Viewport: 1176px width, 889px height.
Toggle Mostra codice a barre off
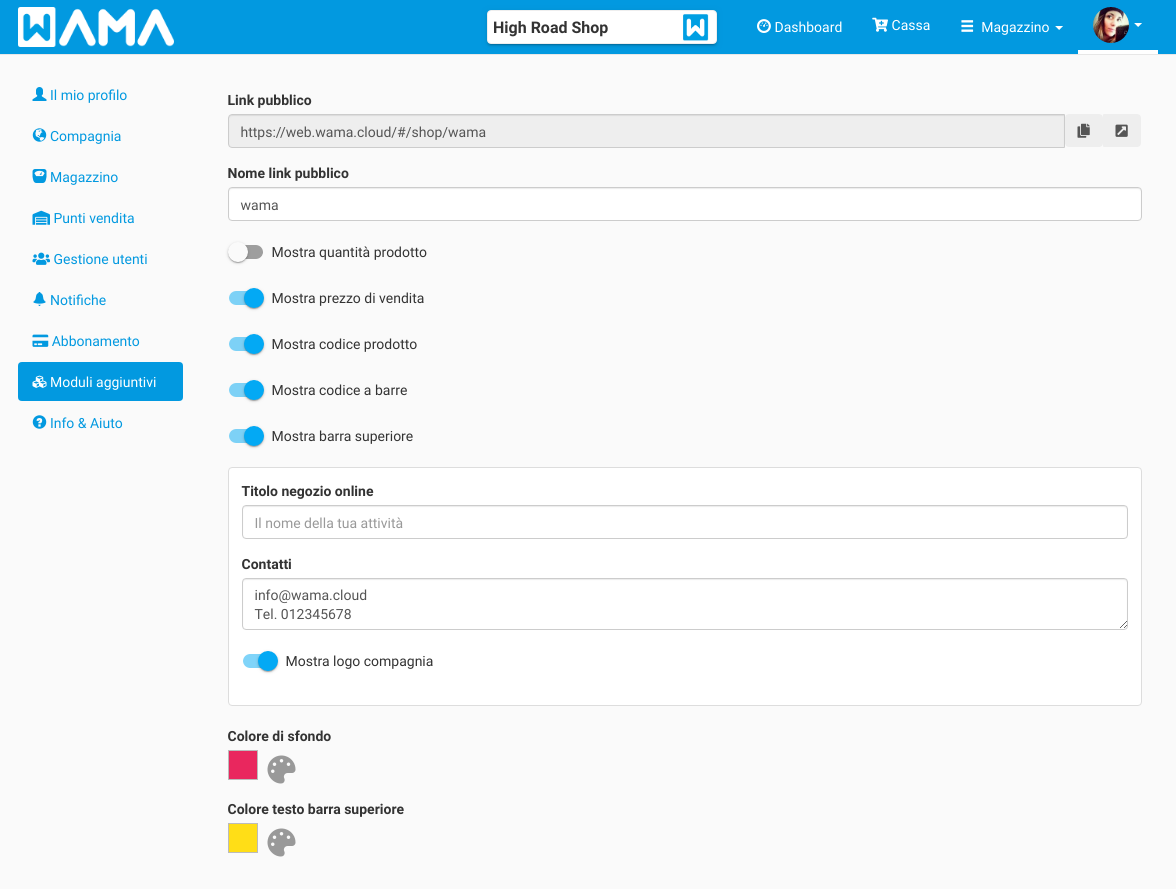246,390
